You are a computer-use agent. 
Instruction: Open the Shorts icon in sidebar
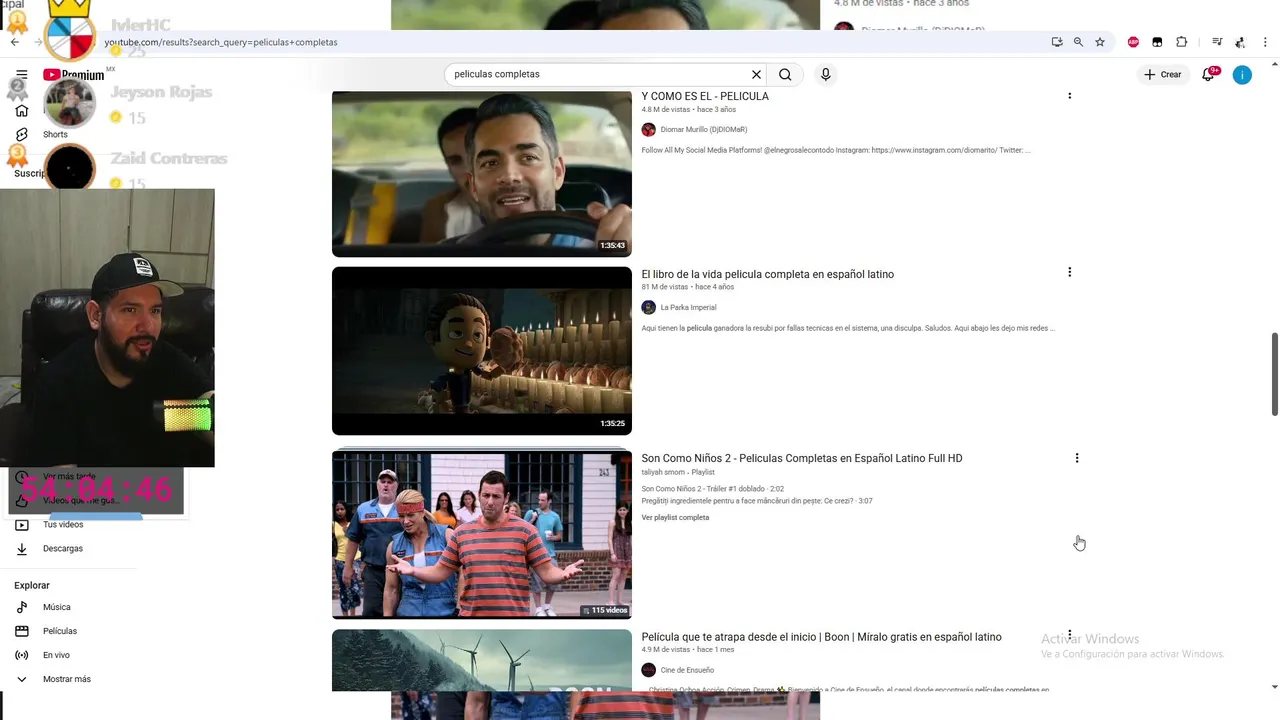tap(21, 134)
